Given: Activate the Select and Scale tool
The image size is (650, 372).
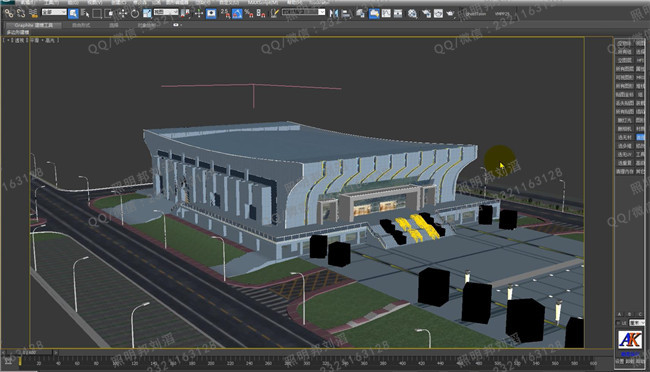Looking at the screenshot, I should click(147, 13).
